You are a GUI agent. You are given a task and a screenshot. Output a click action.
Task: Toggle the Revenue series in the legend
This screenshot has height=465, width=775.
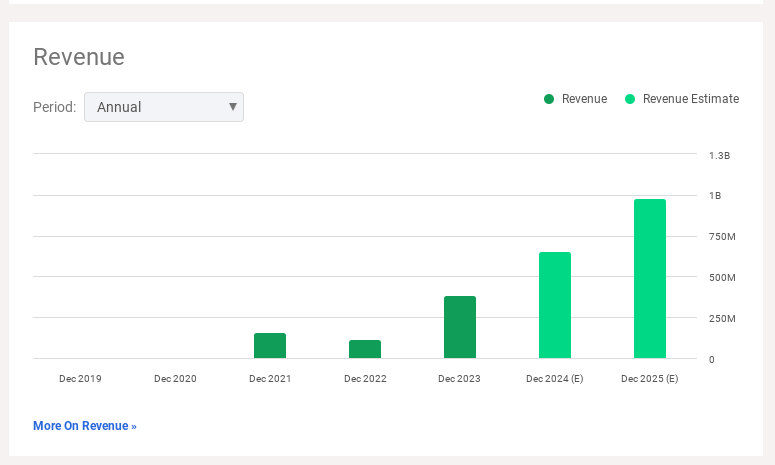(x=584, y=99)
